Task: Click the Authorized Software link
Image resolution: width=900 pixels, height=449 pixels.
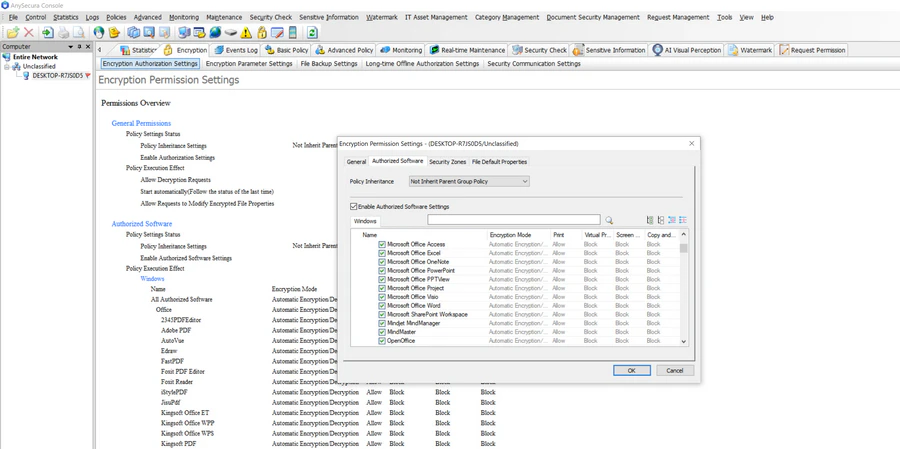Action: tap(142, 223)
